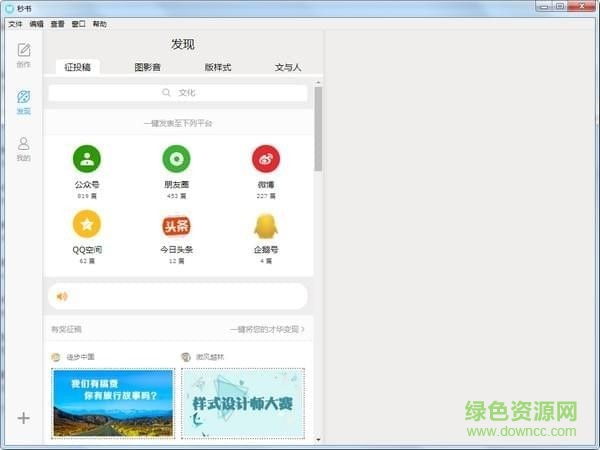Select the 今日头条 platform icon
This screenshot has height=450, width=600.
tap(176, 224)
